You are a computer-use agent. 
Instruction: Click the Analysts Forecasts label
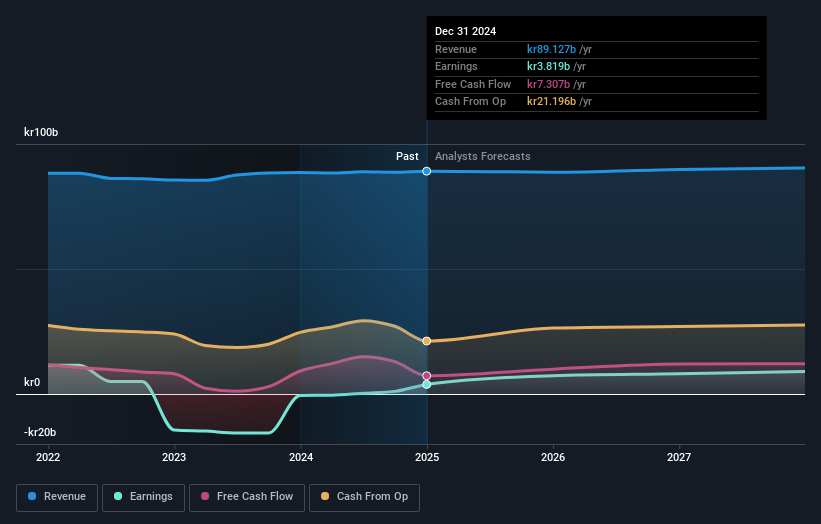pyautogui.click(x=483, y=156)
